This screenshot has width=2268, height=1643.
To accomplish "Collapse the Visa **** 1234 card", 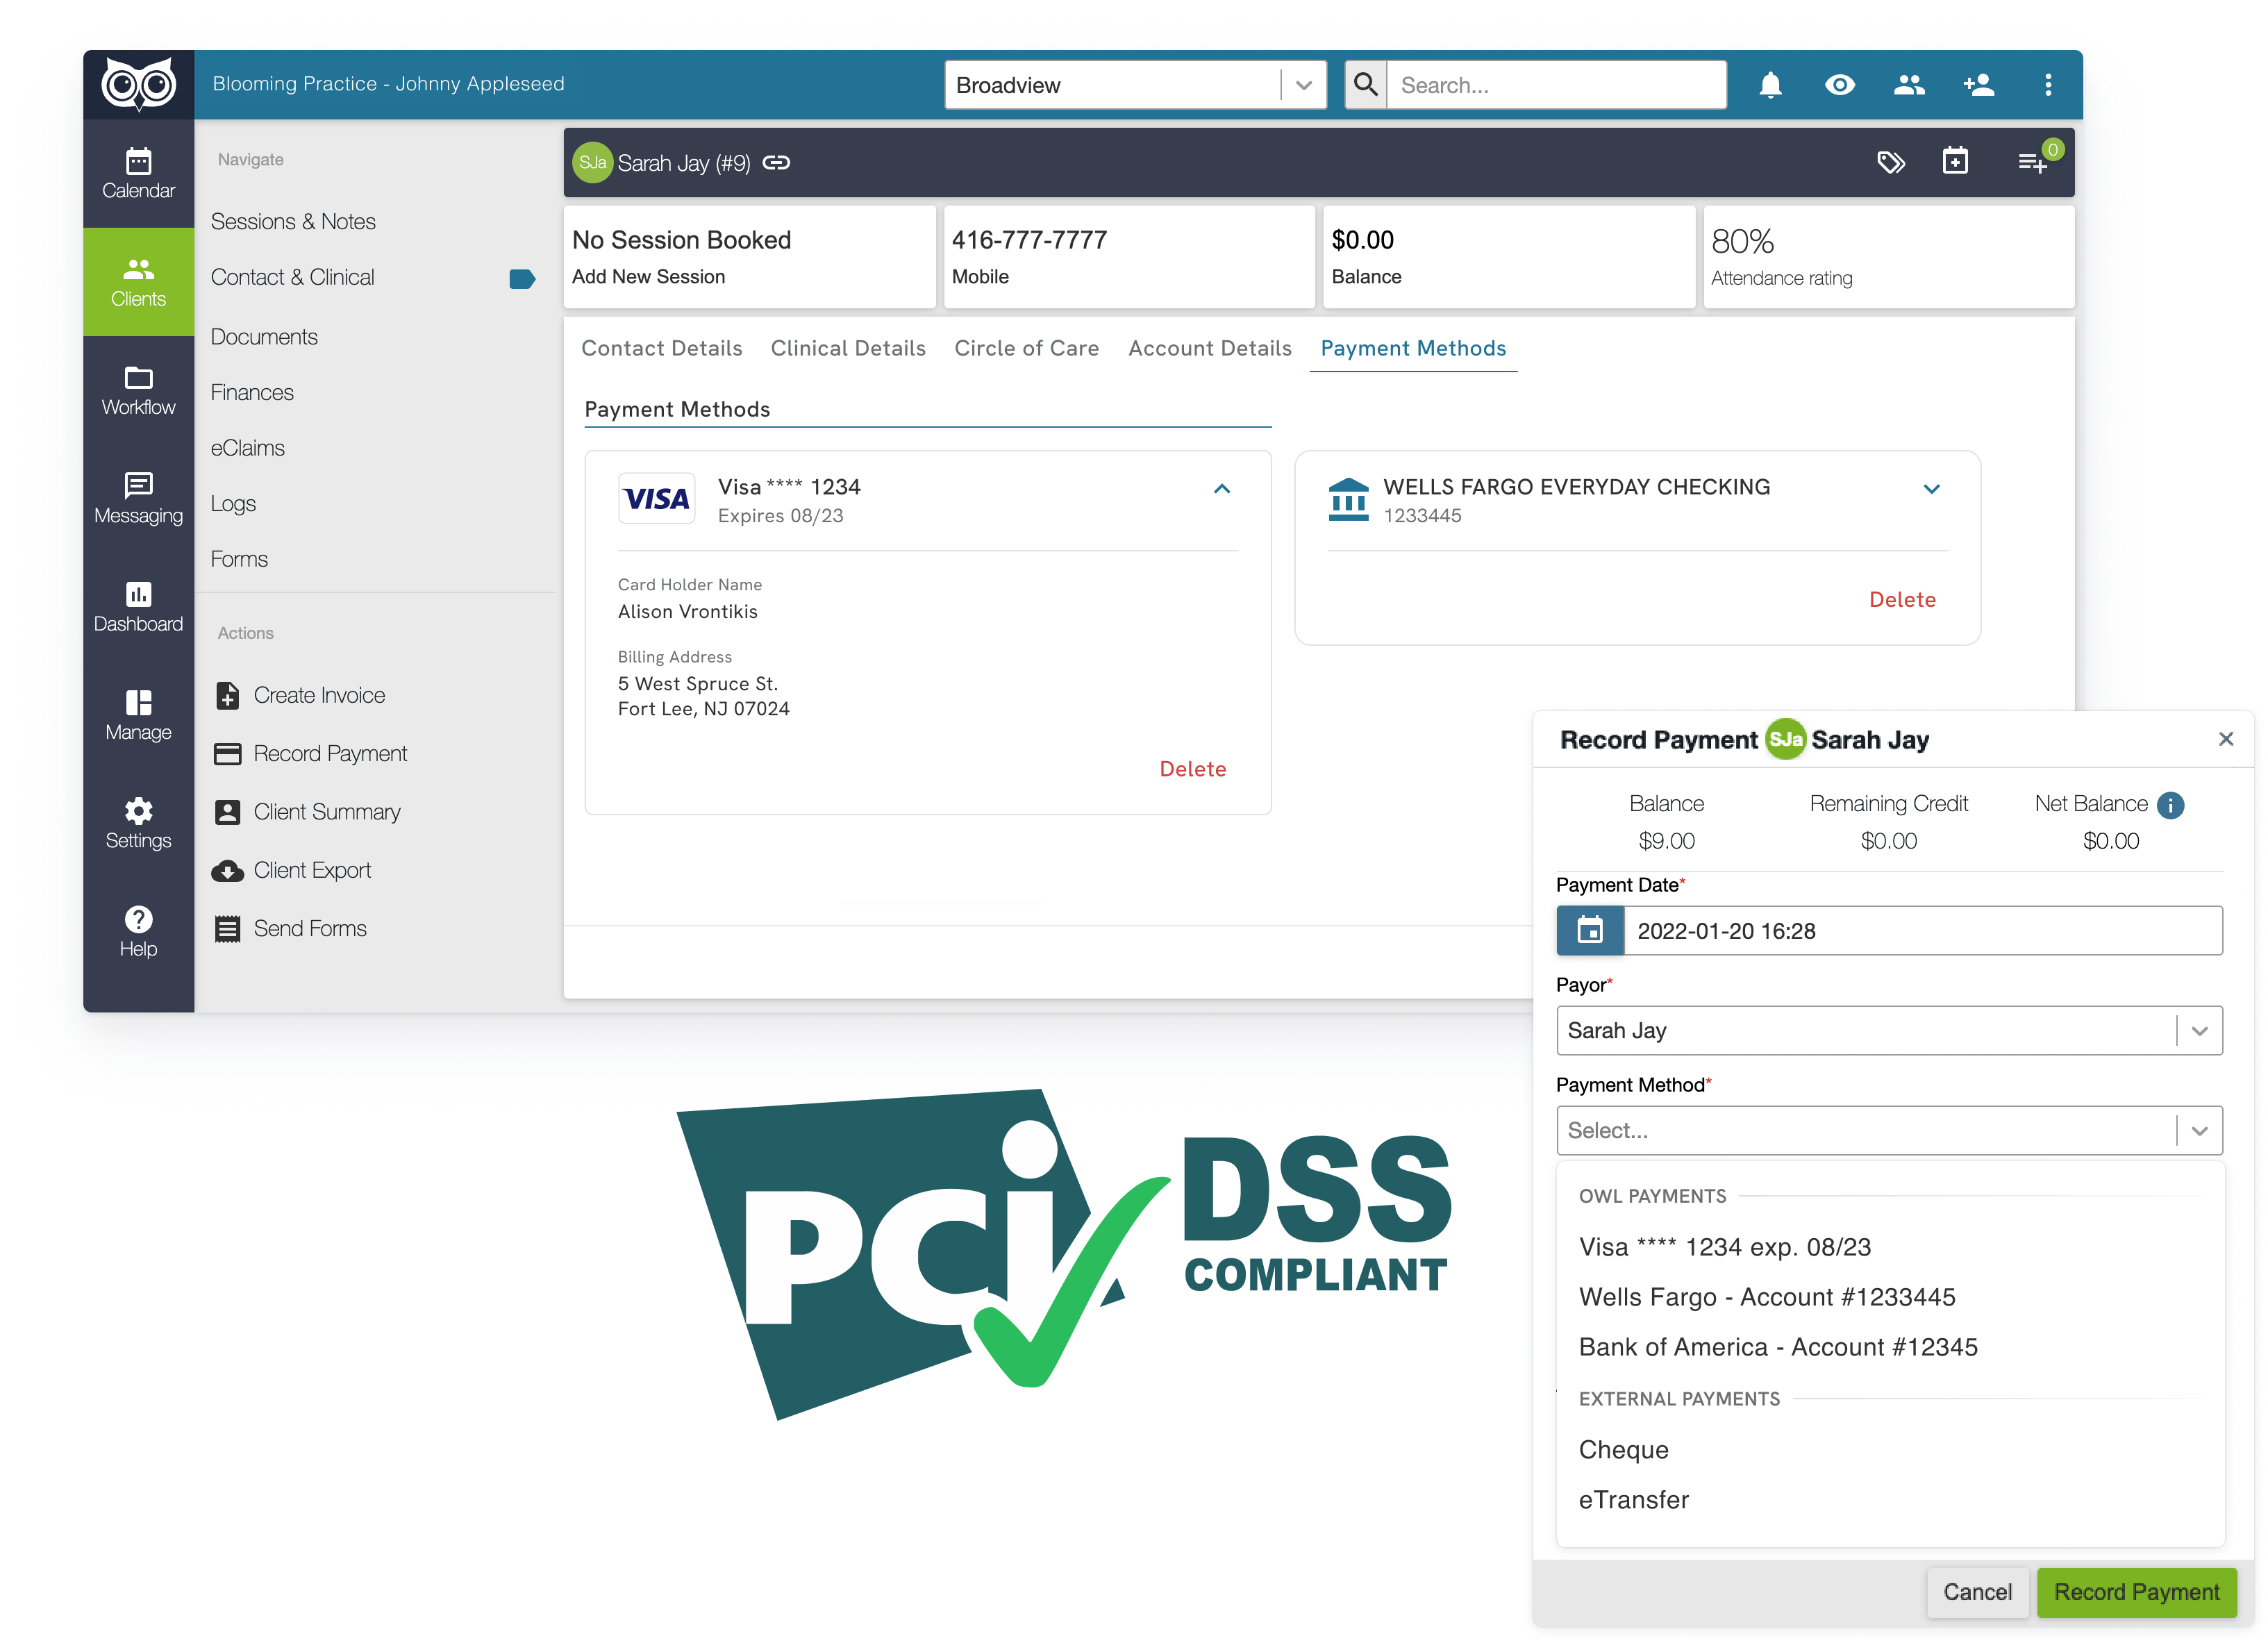I will coord(1221,489).
